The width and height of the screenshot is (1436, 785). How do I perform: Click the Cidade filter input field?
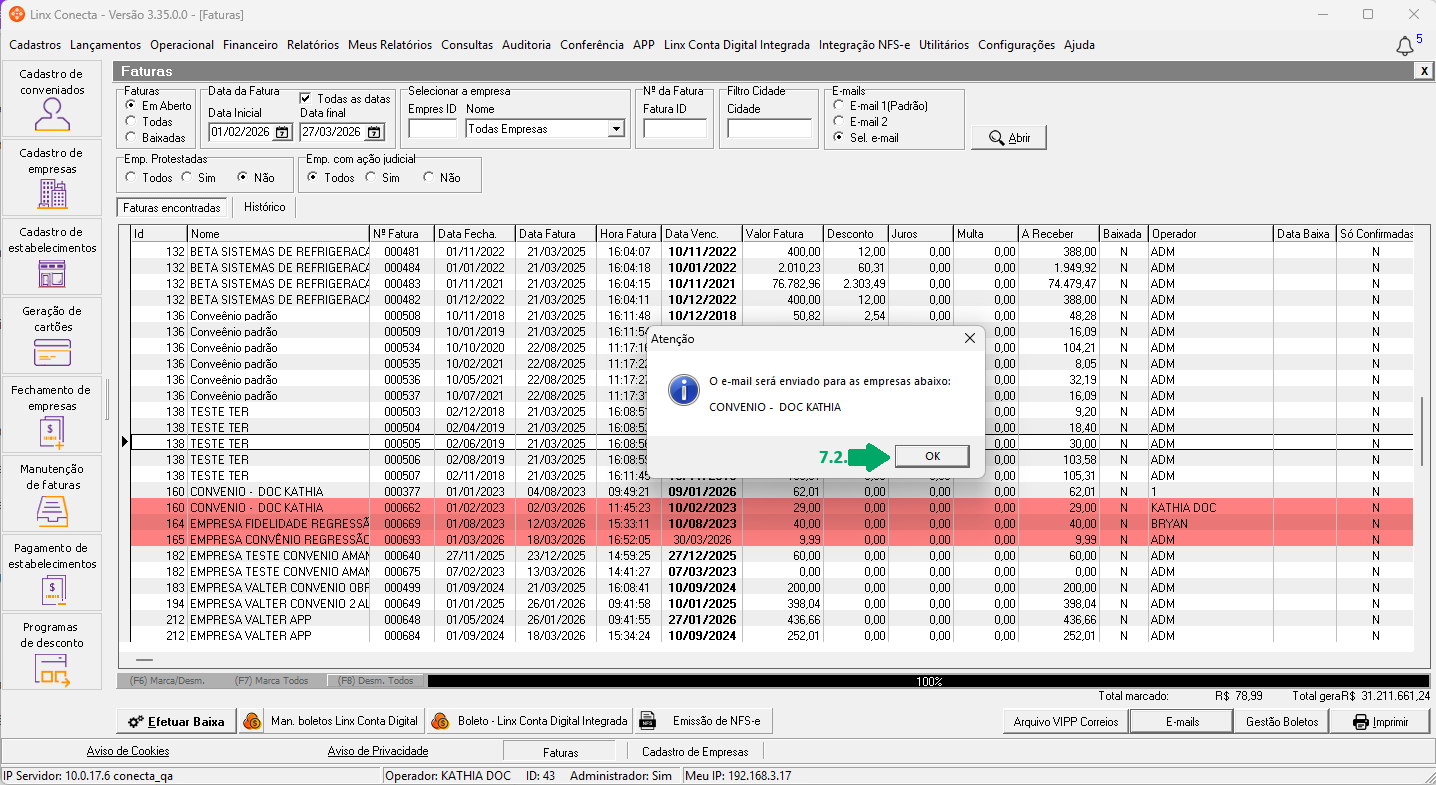pos(769,129)
